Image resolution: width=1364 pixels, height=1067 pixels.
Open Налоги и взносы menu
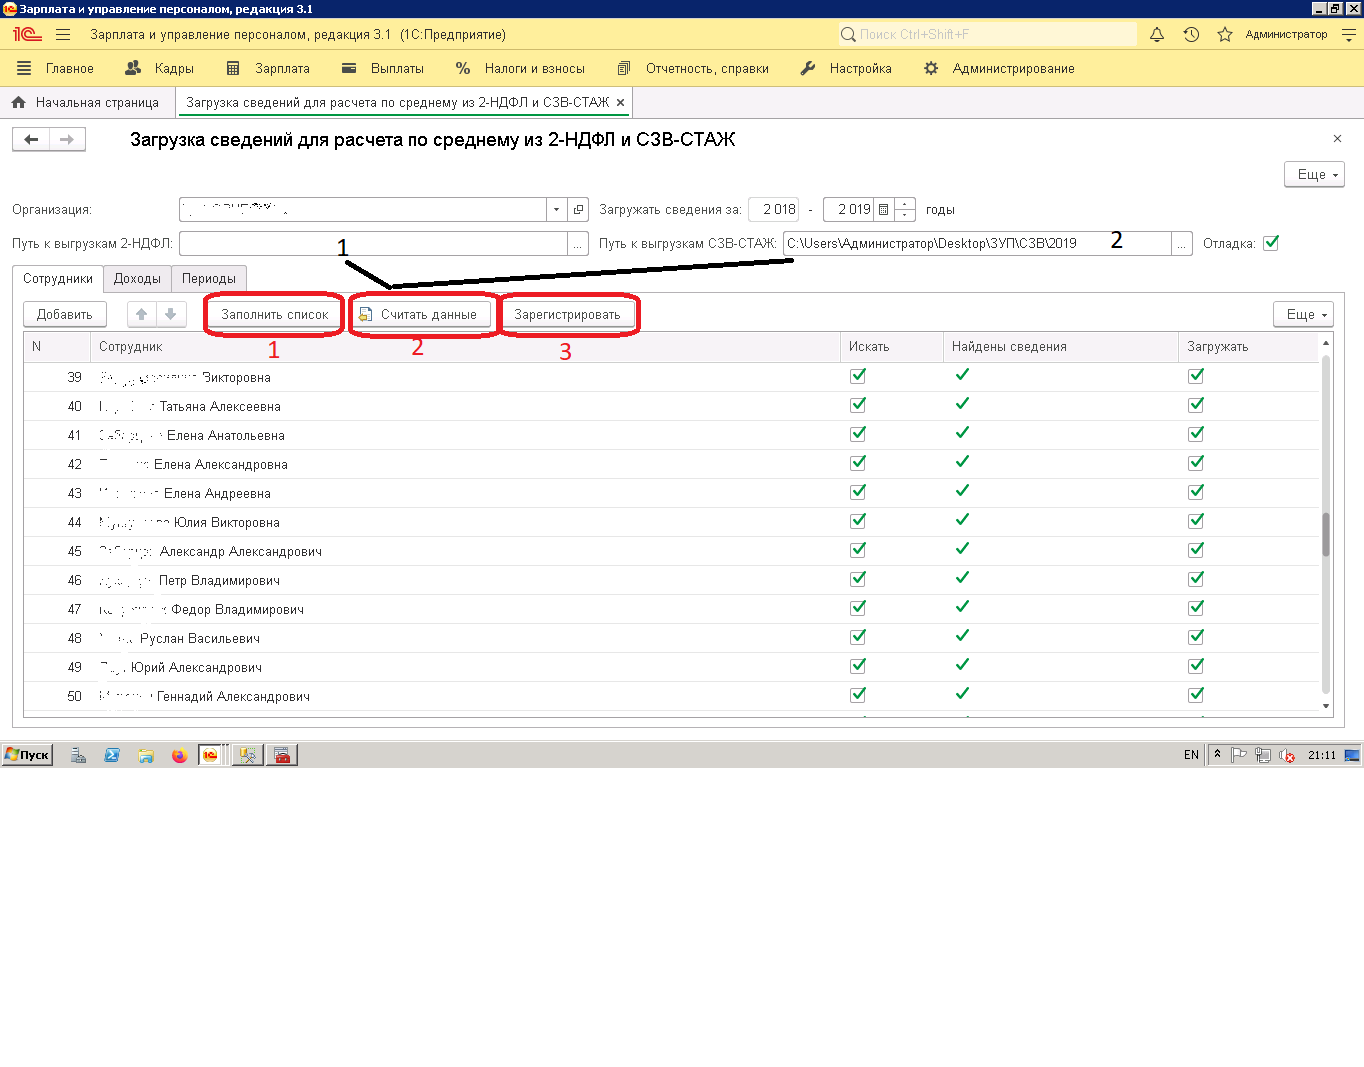(x=520, y=68)
